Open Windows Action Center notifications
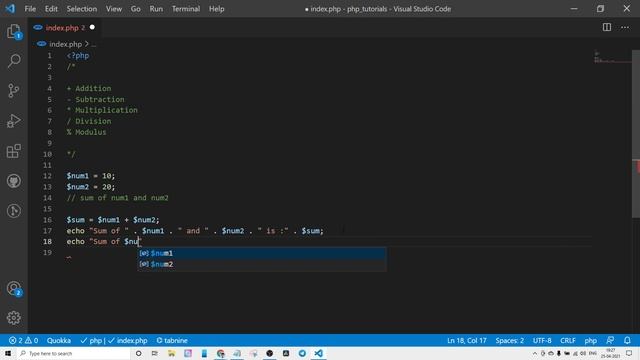 (x=629, y=353)
